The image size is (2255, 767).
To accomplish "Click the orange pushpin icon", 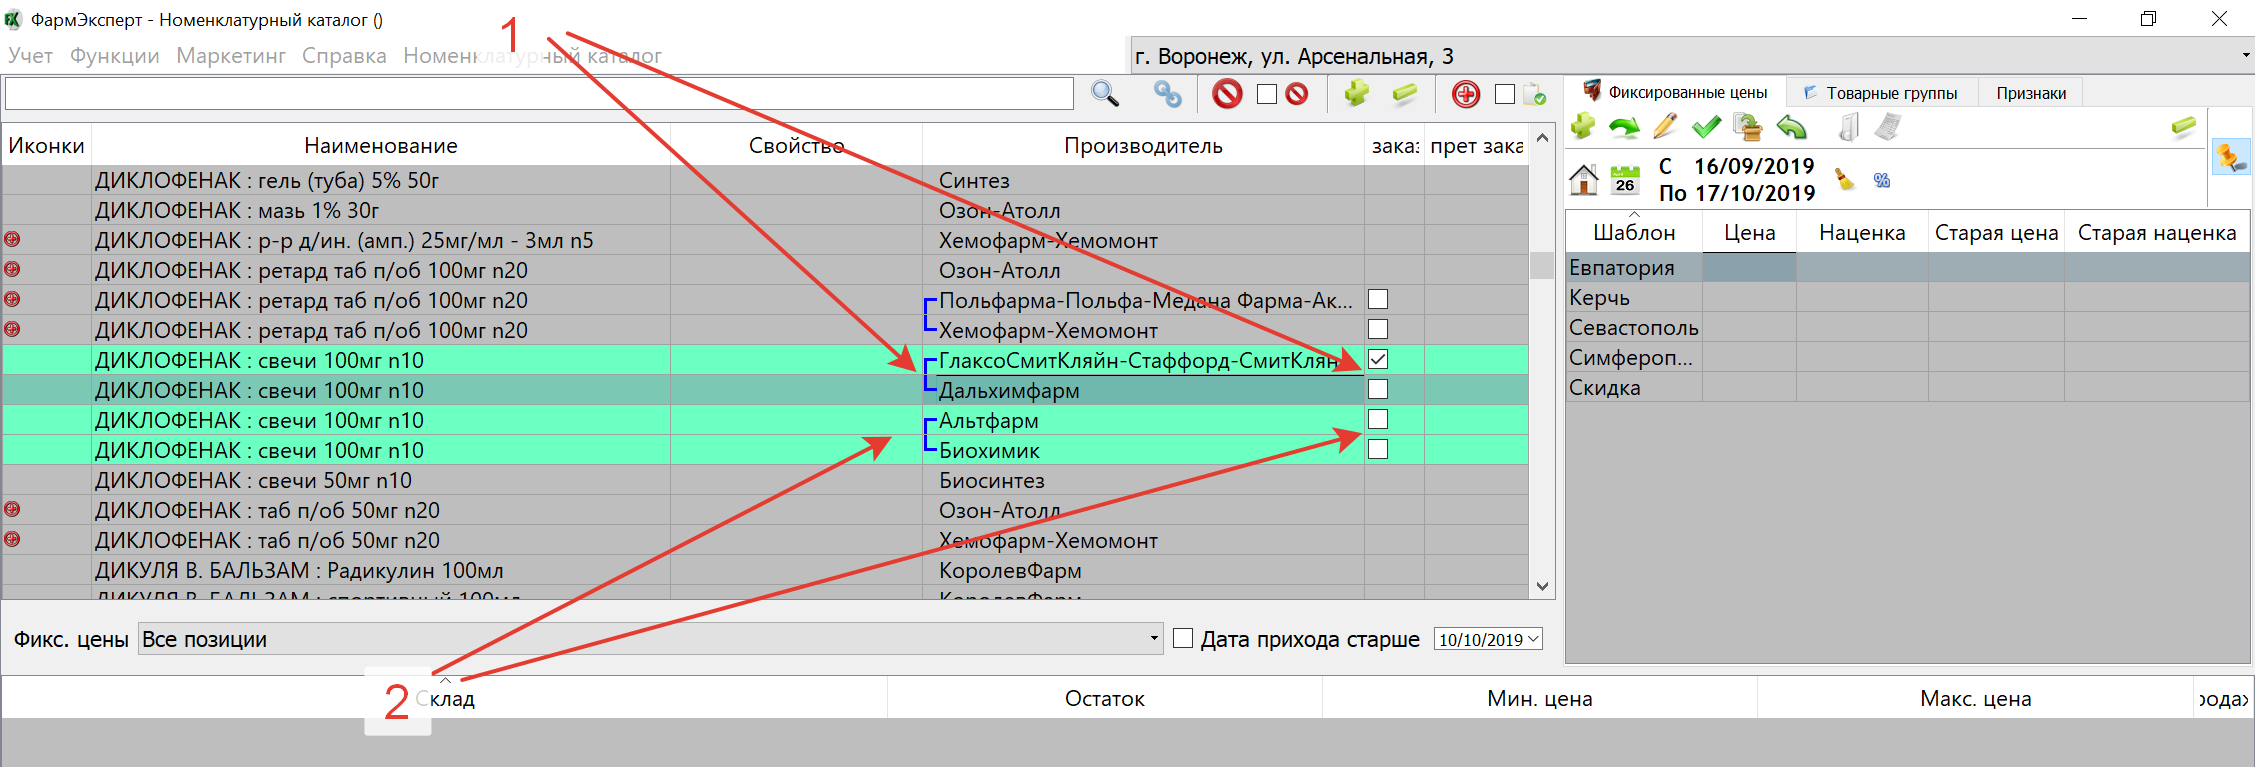I will point(2230,157).
